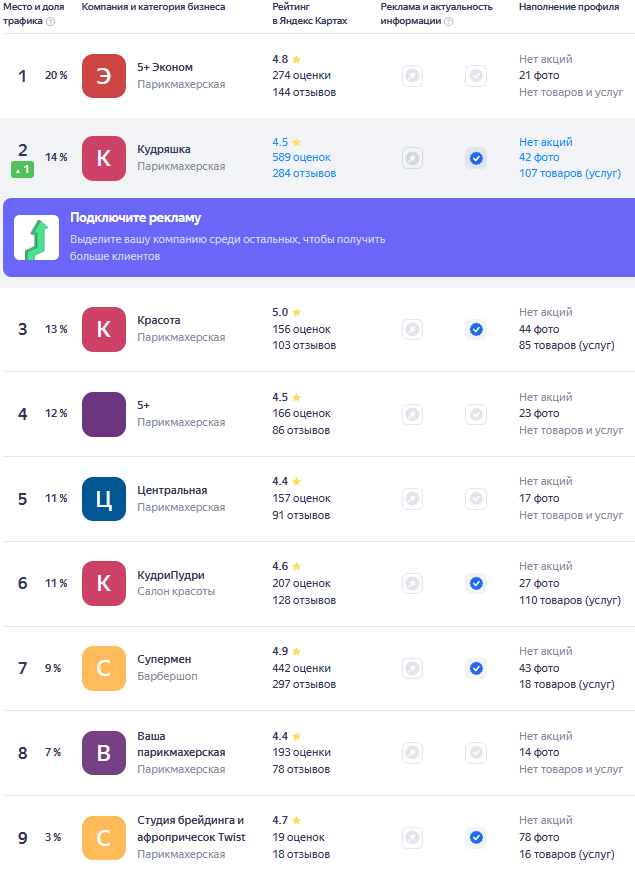Click the 442 оценки text for Супермен
Screen dimensions: 635x875
(301, 669)
